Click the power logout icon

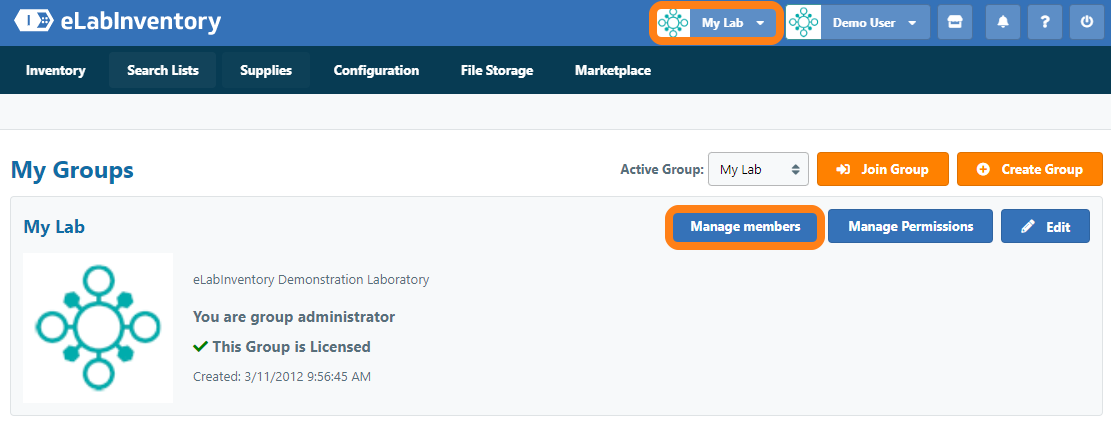pyautogui.click(x=1087, y=22)
